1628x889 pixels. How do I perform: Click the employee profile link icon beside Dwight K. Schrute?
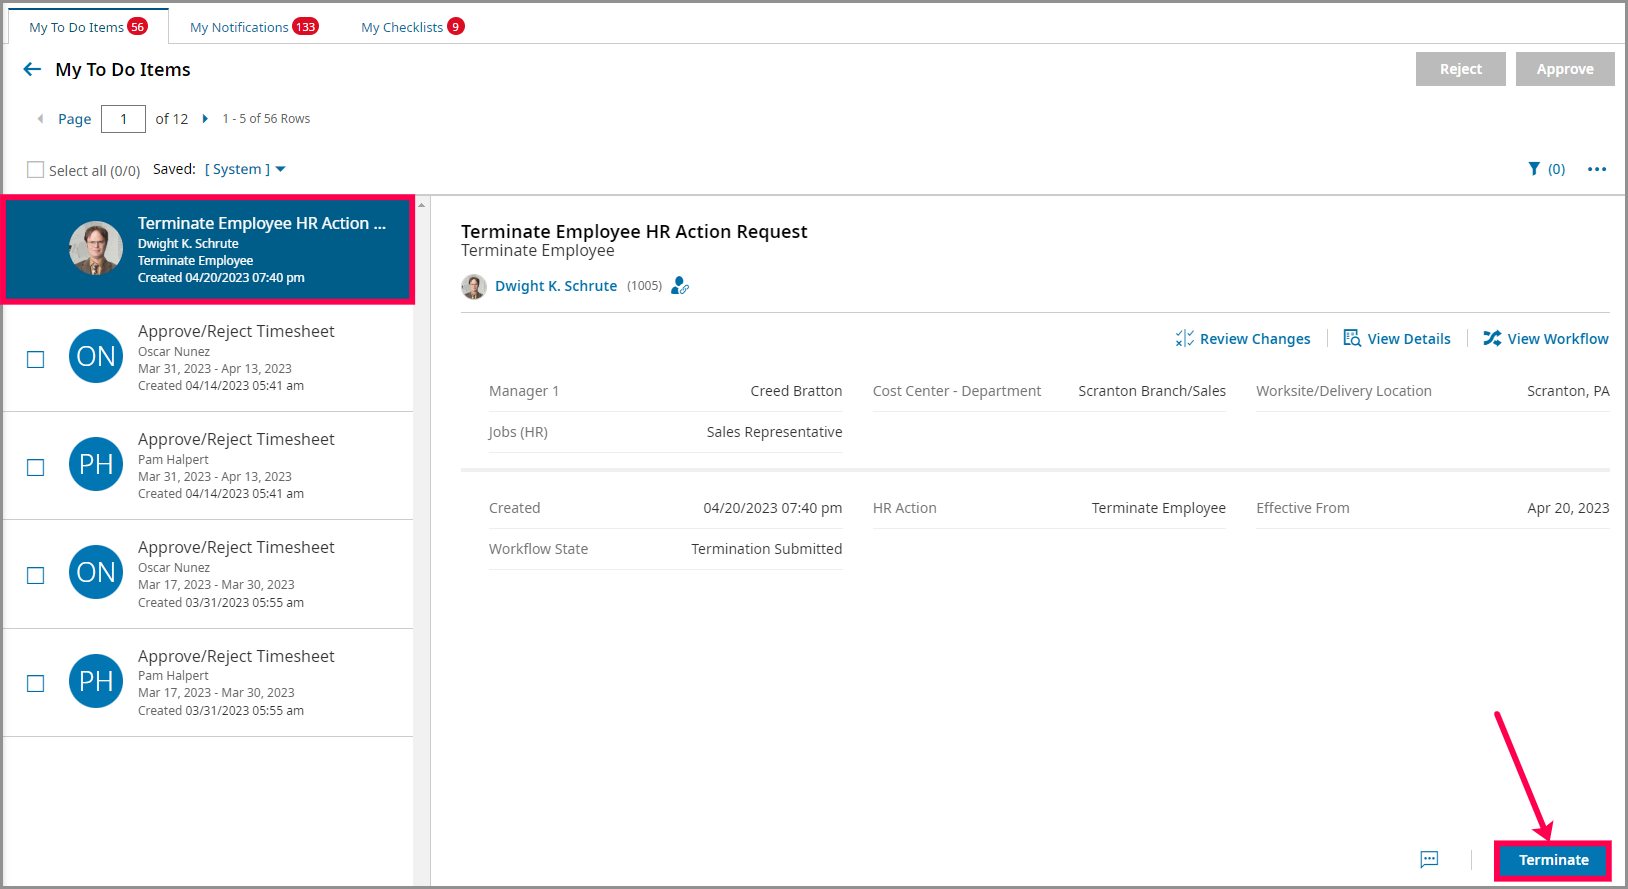point(680,286)
